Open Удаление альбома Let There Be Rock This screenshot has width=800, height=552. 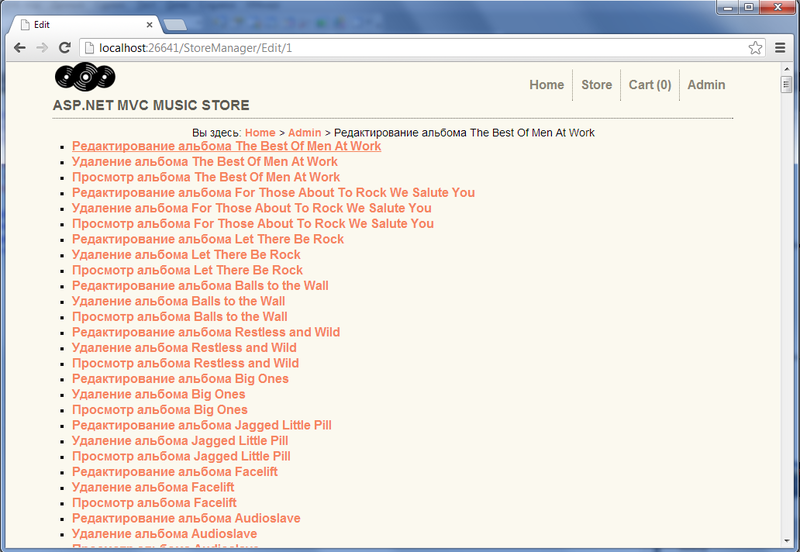click(x=186, y=255)
